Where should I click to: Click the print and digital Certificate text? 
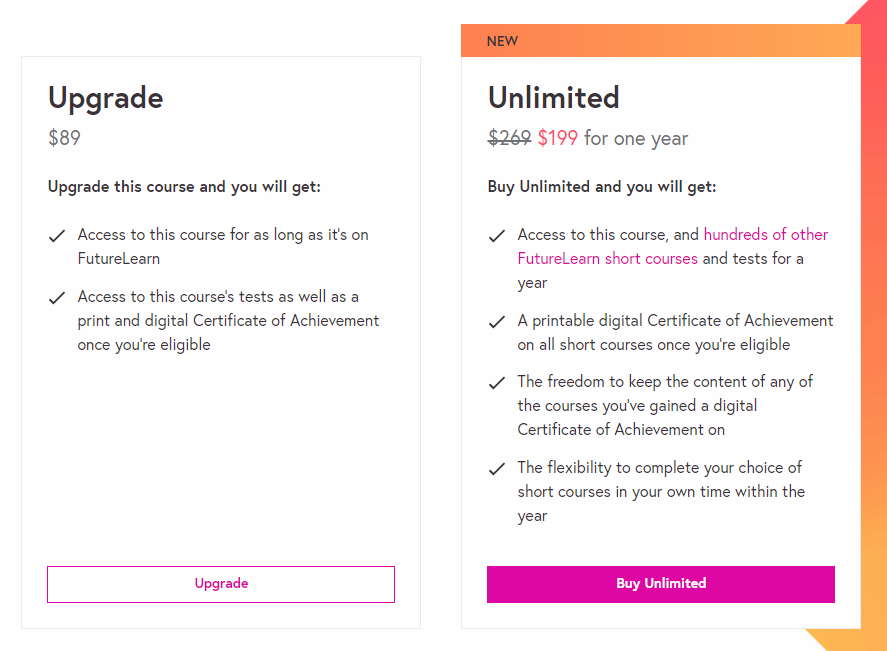coord(228,321)
